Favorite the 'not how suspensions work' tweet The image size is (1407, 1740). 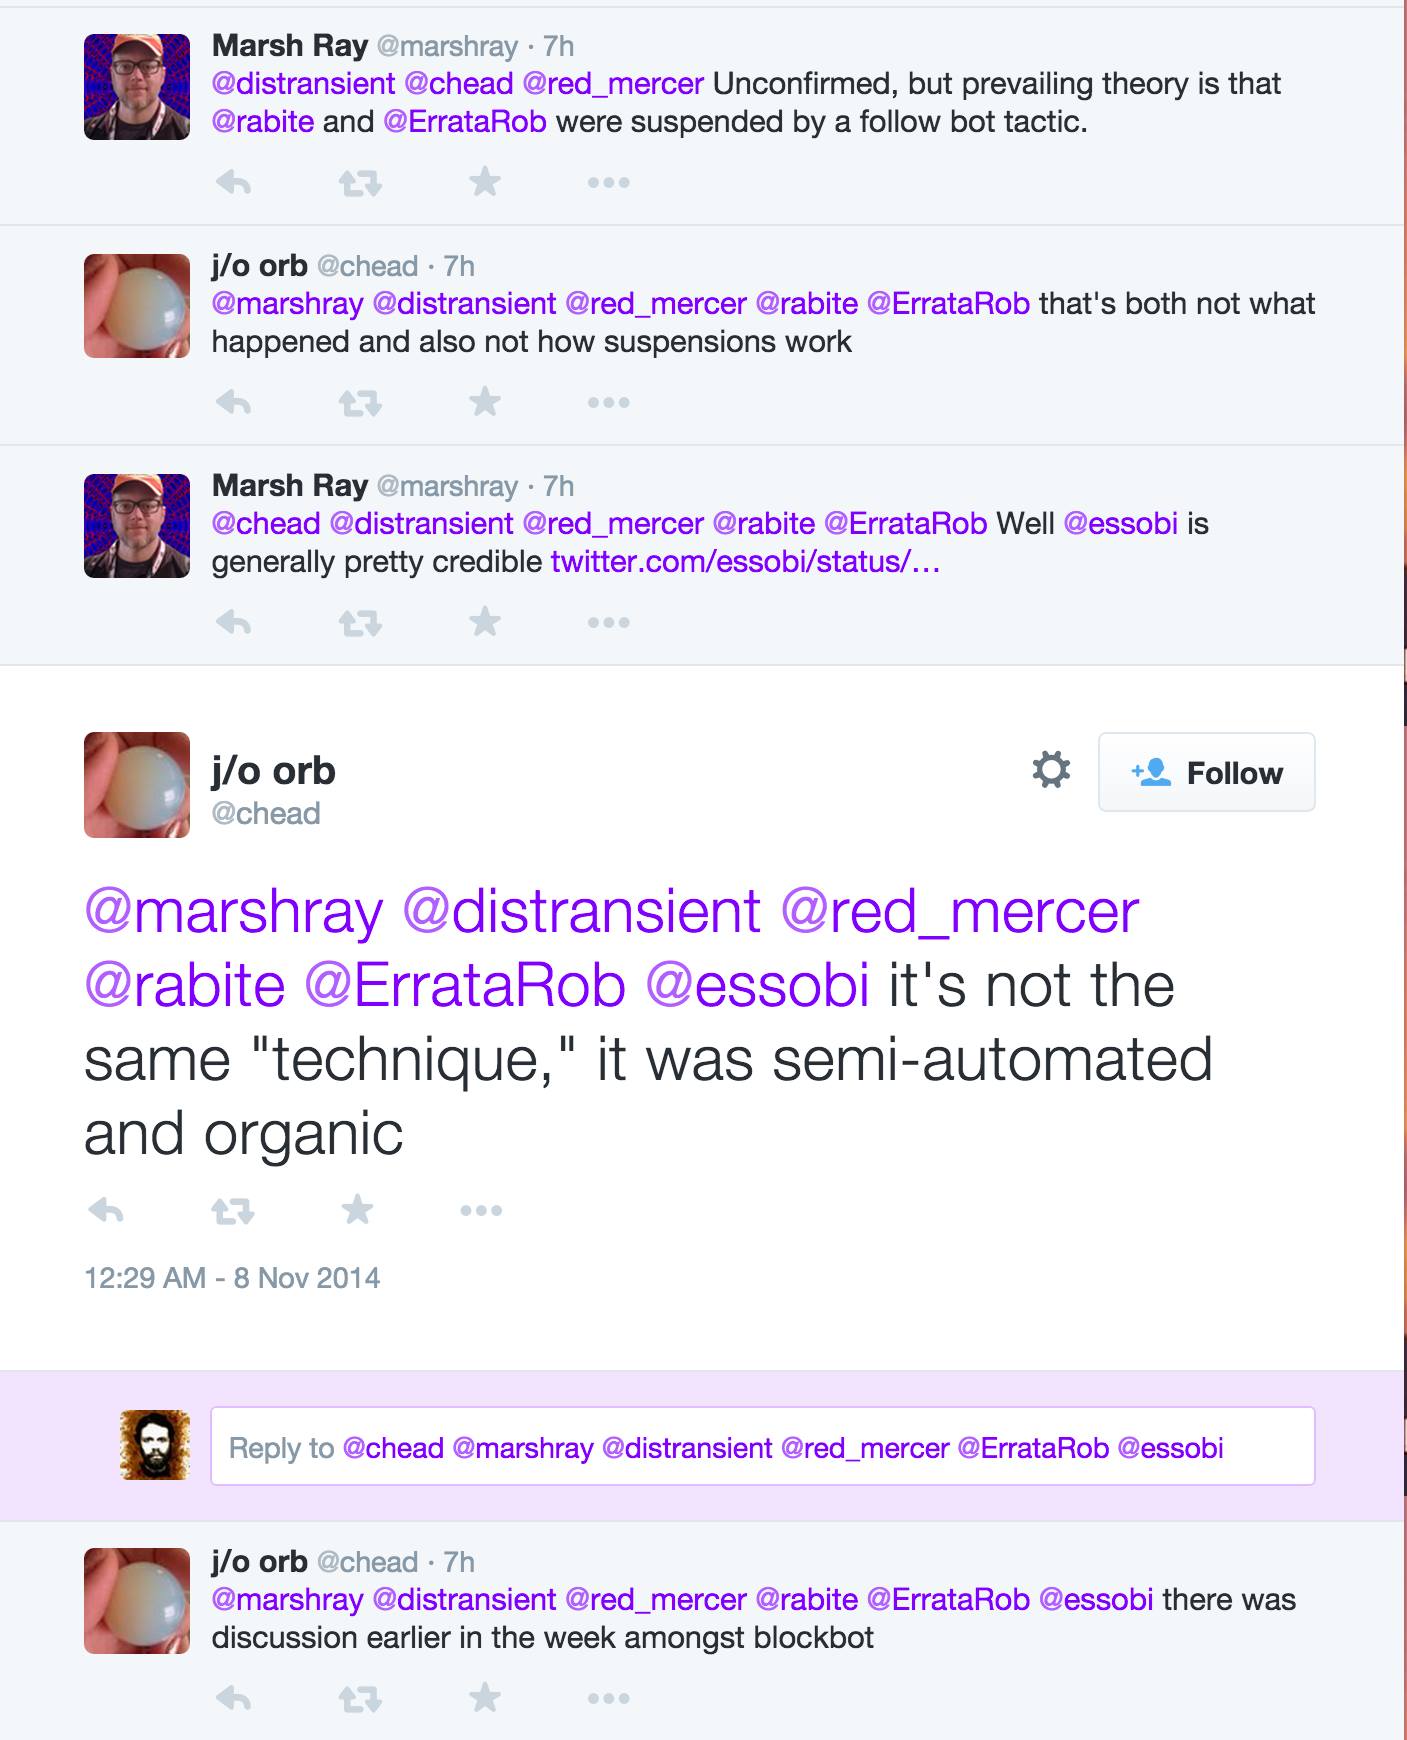pyautogui.click(x=485, y=402)
